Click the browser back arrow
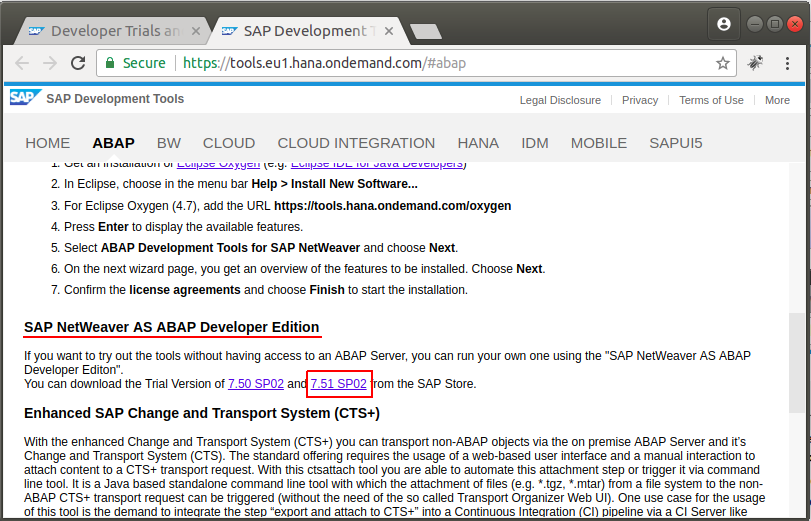The image size is (811, 521). tap(22, 63)
